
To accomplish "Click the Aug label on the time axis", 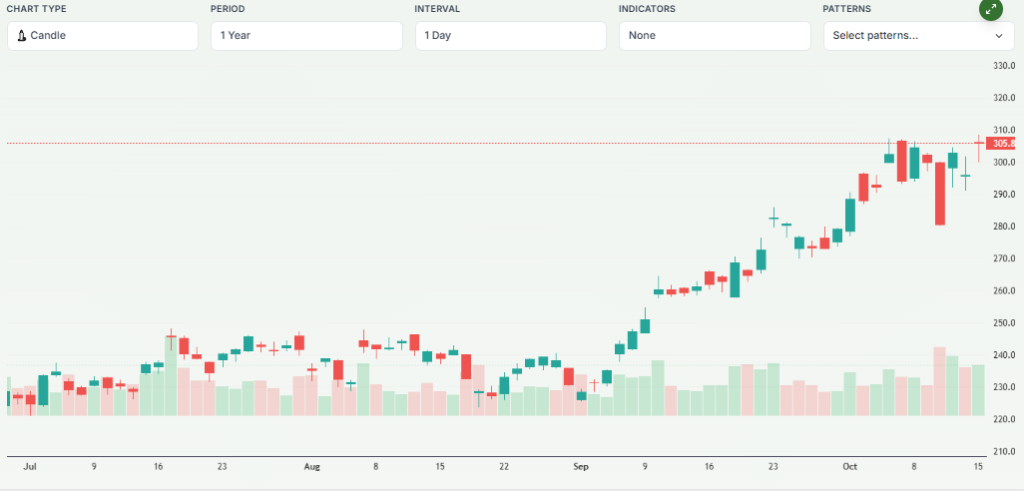I will 312,467.
